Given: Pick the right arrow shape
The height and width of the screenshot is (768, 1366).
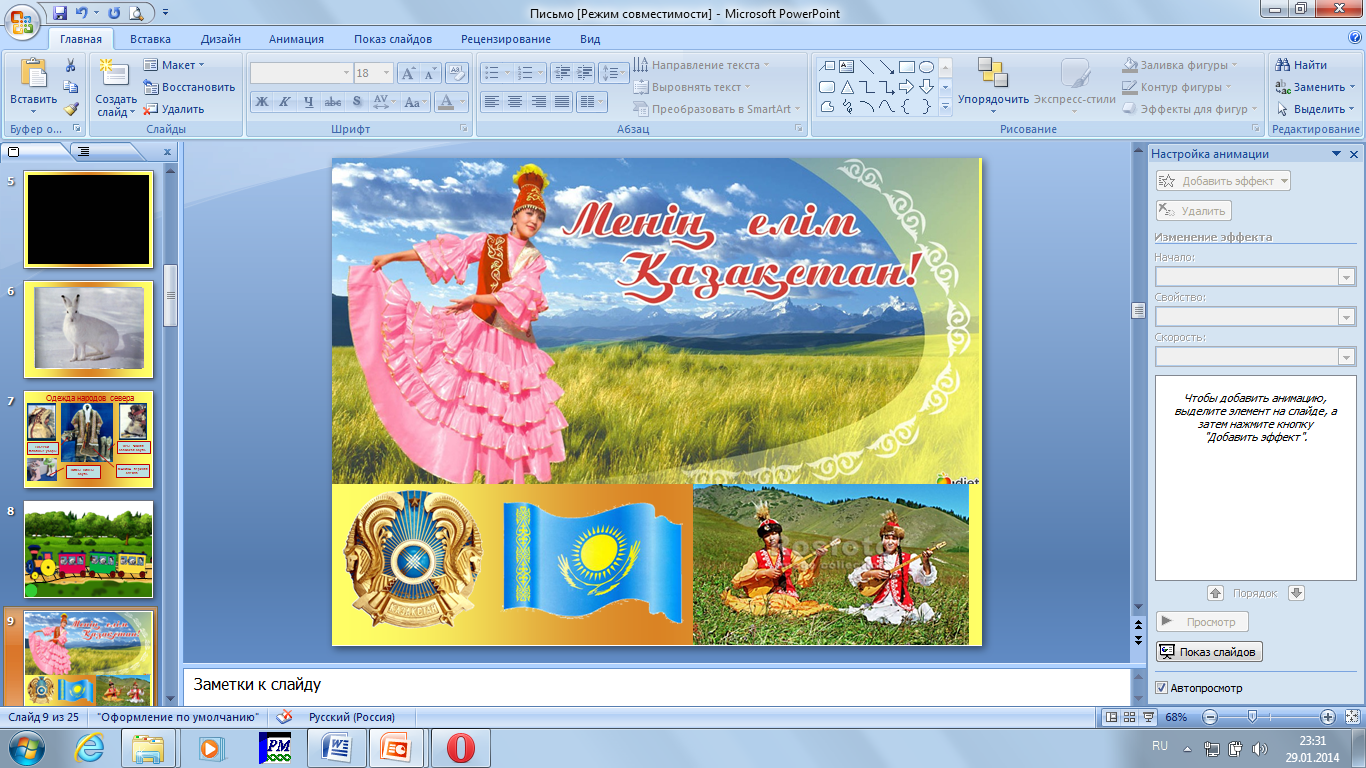Looking at the screenshot, I should click(x=907, y=87).
